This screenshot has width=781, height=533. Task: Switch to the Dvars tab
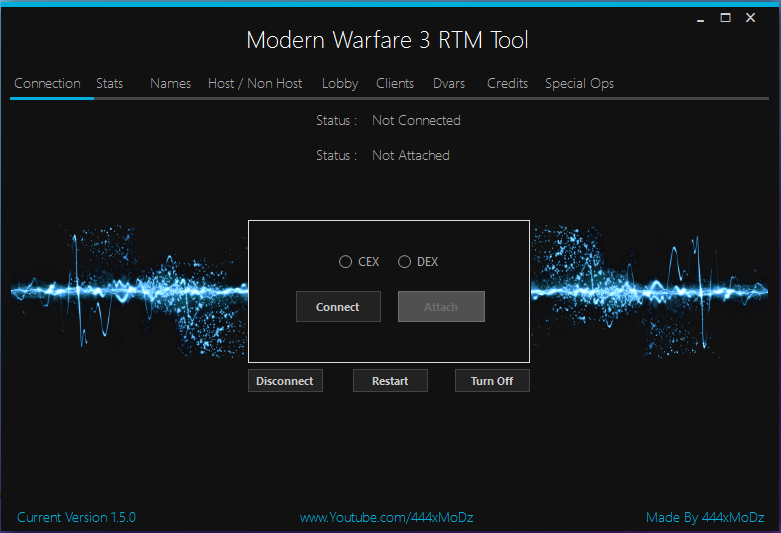click(x=449, y=84)
